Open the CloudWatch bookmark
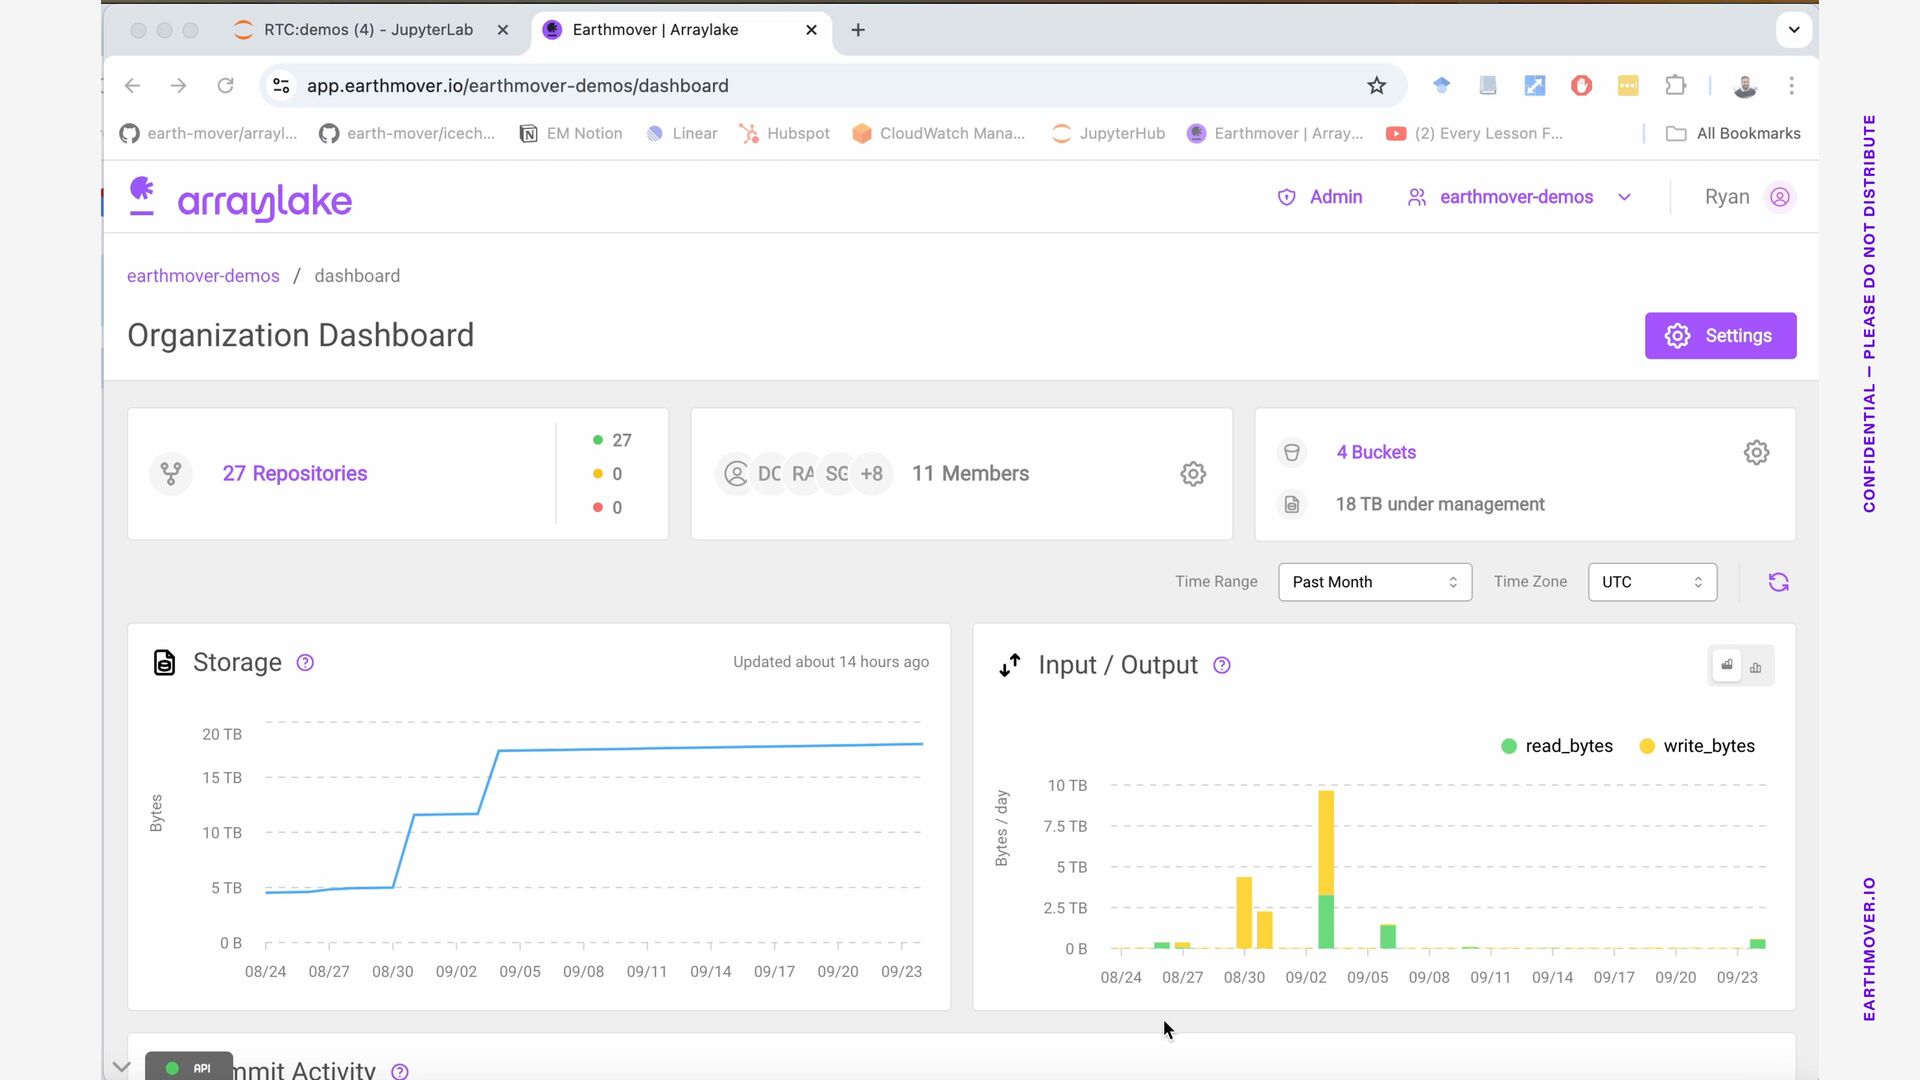This screenshot has width=1920, height=1080. [x=938, y=134]
